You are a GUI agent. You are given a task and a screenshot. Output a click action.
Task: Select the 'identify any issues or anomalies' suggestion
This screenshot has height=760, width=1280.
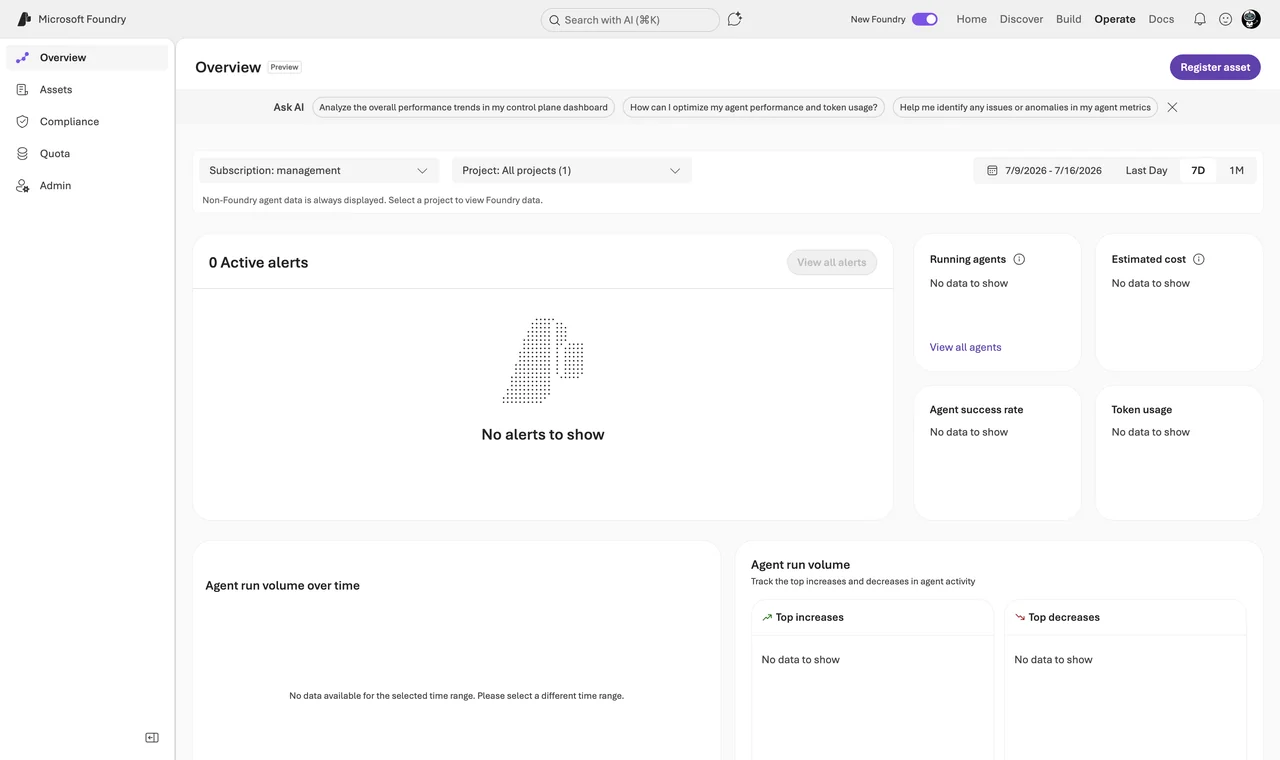(1025, 107)
